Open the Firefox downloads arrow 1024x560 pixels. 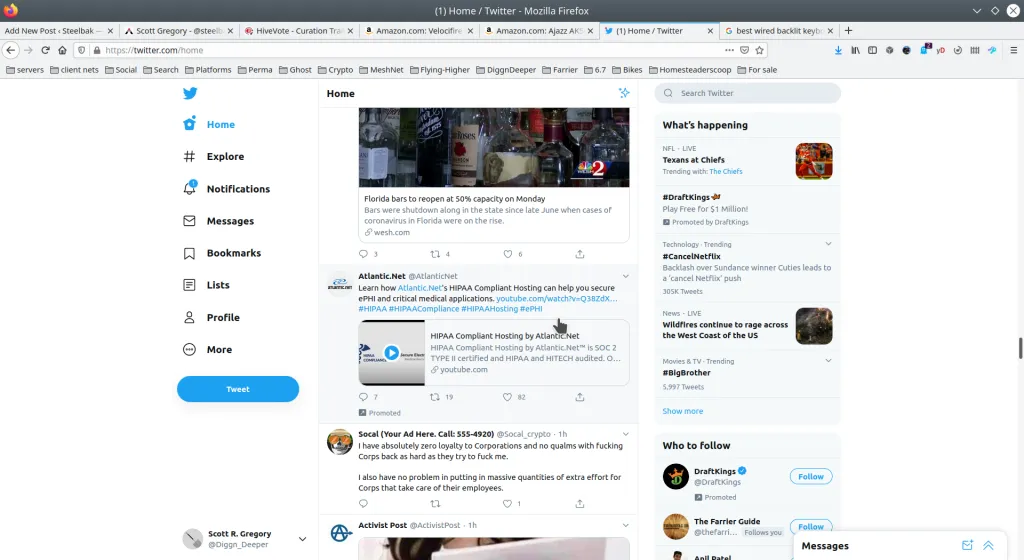click(838, 50)
